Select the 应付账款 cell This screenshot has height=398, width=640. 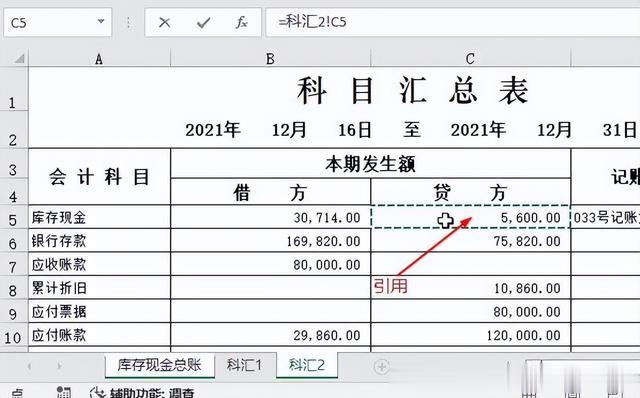99,335
